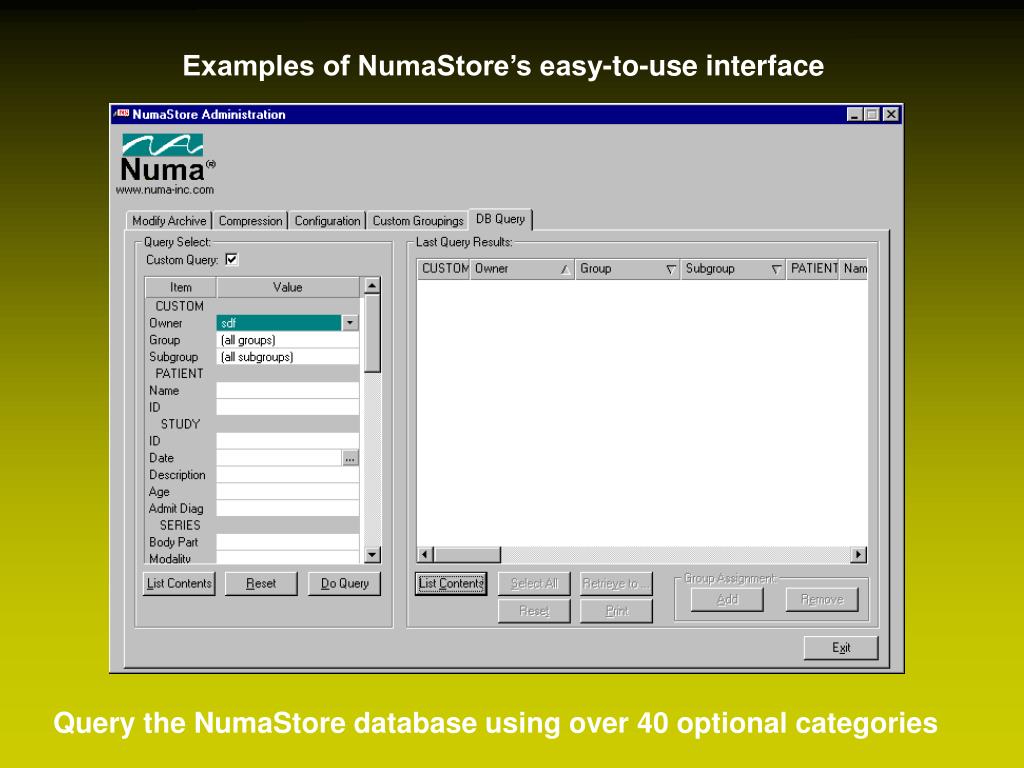This screenshot has height=768, width=1024.
Task: Click the CUSTOM column header in results
Action: [x=443, y=268]
